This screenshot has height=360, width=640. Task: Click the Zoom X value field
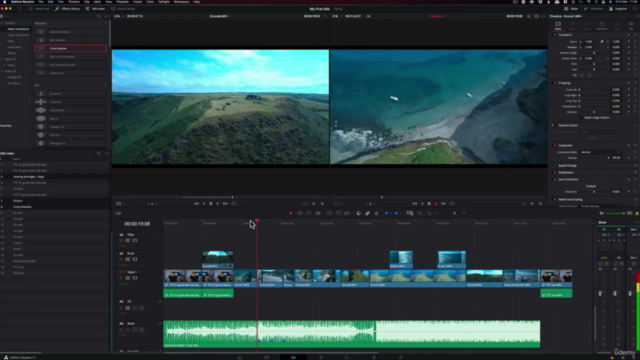[588, 42]
